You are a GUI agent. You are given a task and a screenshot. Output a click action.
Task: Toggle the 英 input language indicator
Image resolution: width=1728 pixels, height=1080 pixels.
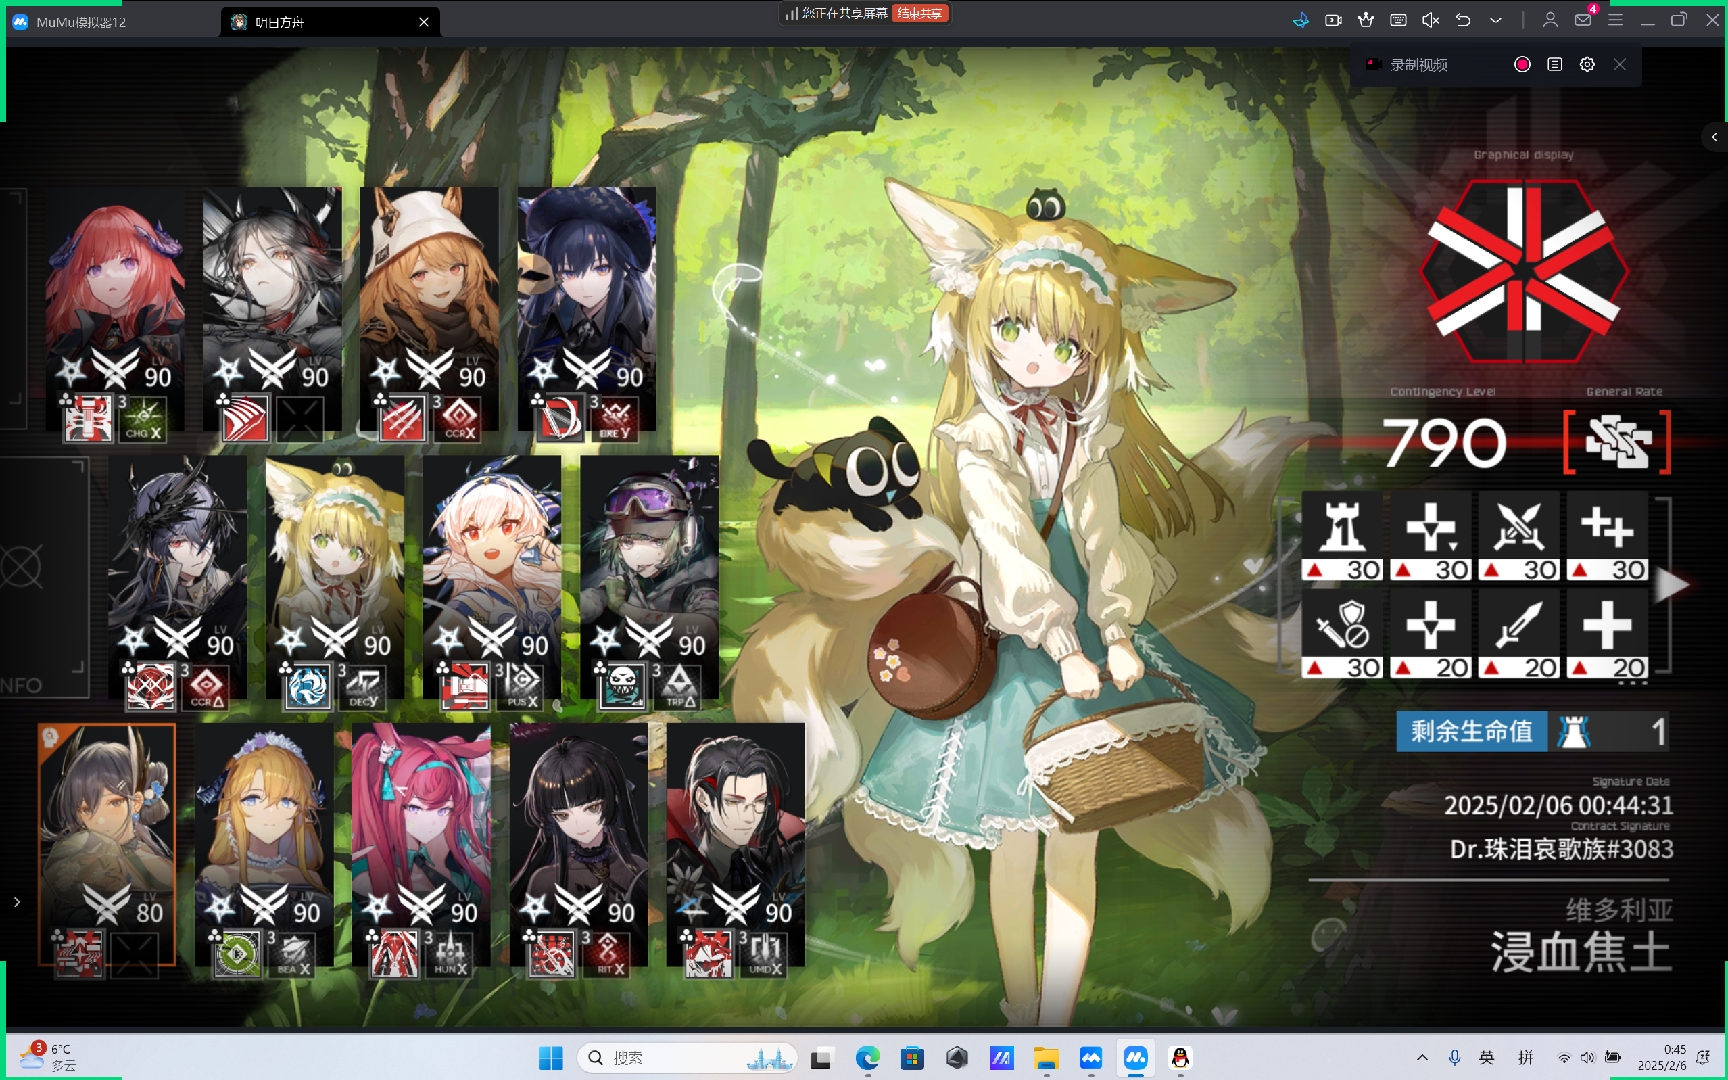pos(1487,1058)
